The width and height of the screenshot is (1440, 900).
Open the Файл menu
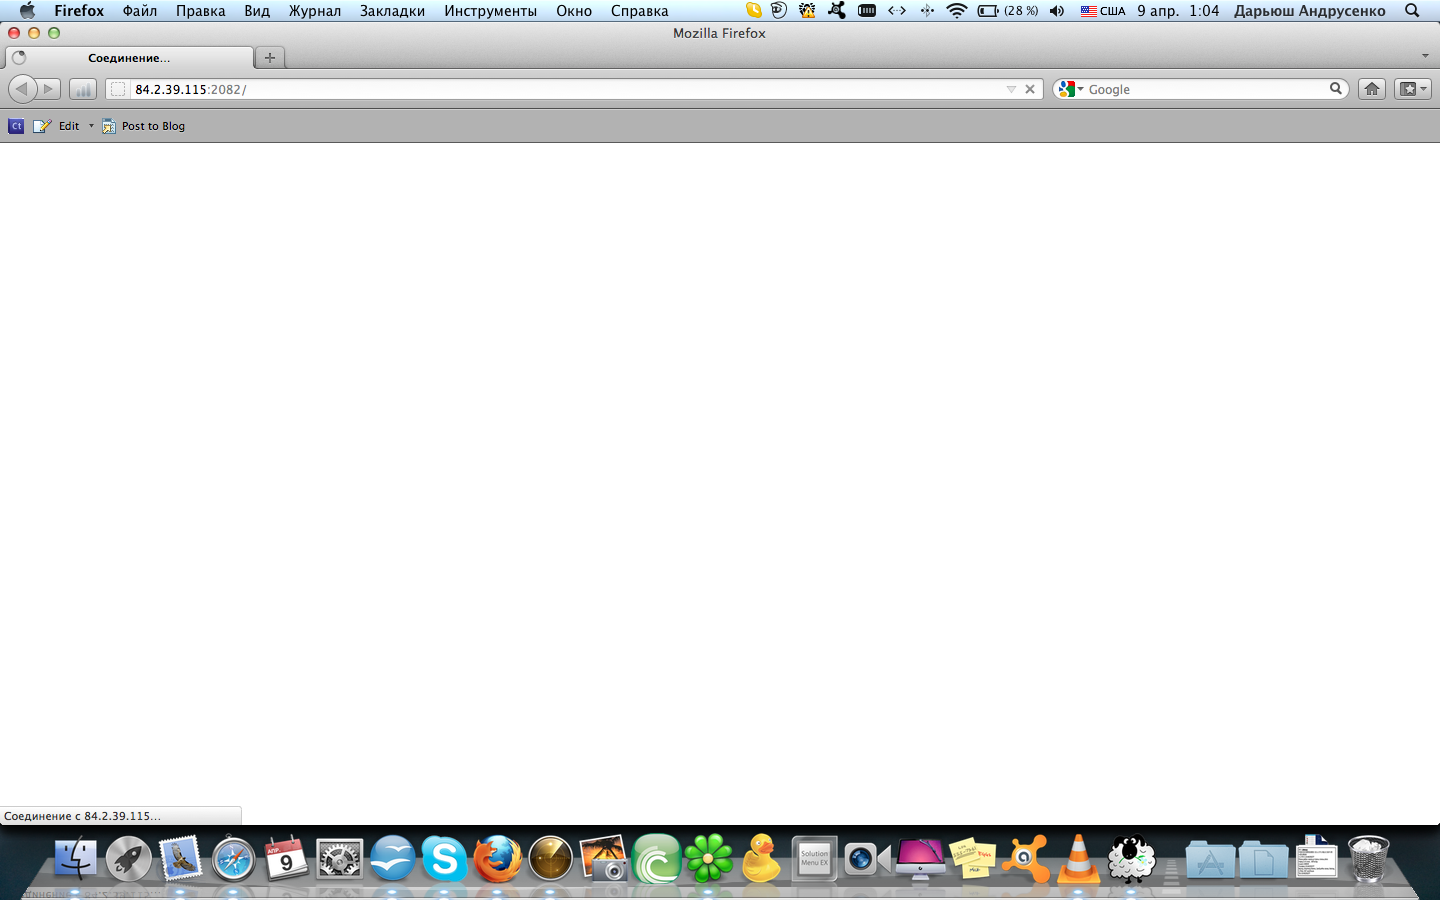pyautogui.click(x=140, y=11)
